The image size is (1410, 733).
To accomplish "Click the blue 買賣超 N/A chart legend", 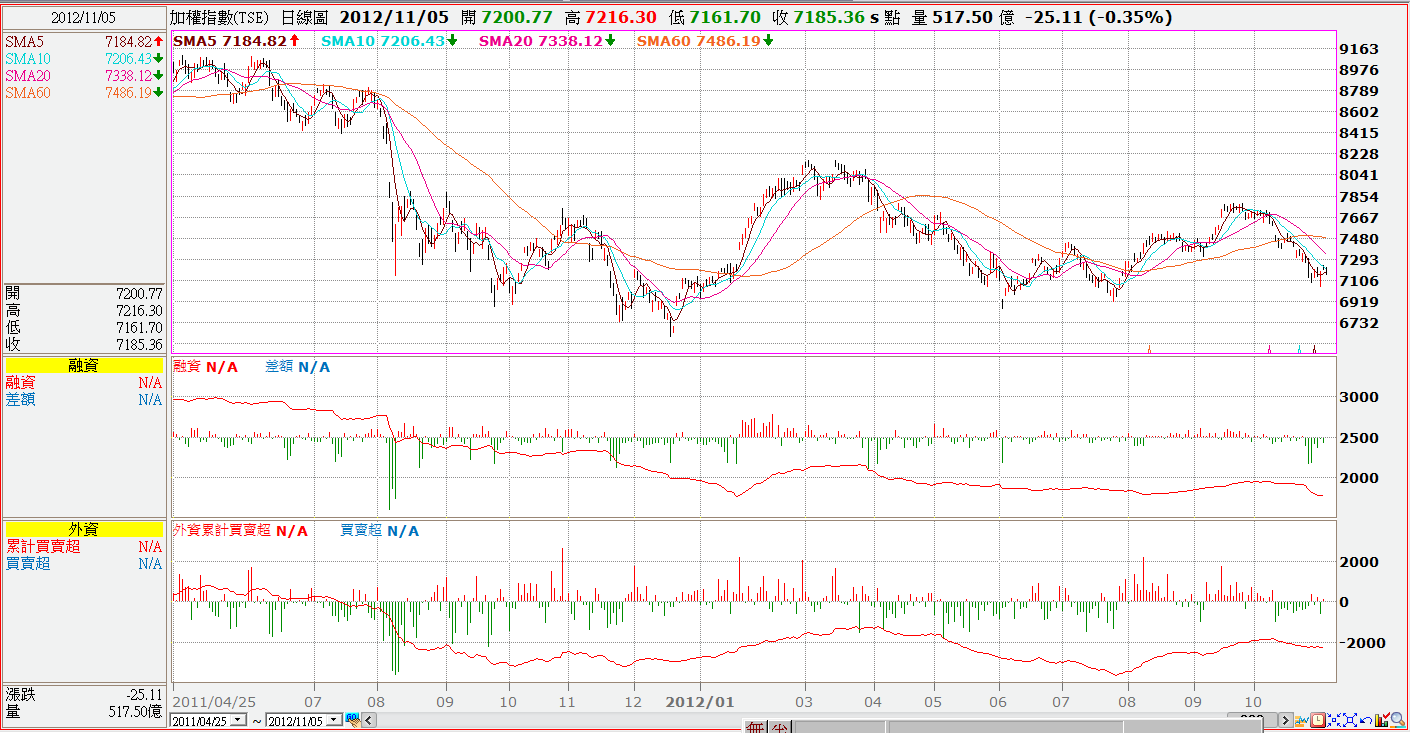I will click(x=380, y=530).
